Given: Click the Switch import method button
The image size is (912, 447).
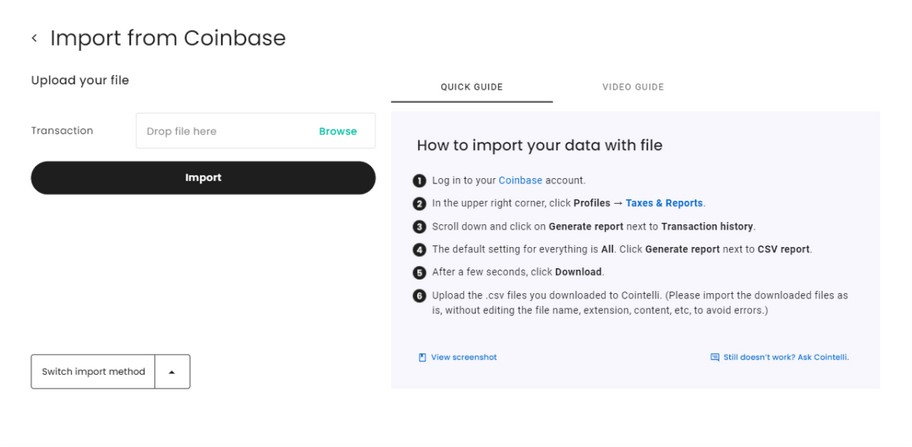Looking at the screenshot, I should (x=93, y=371).
